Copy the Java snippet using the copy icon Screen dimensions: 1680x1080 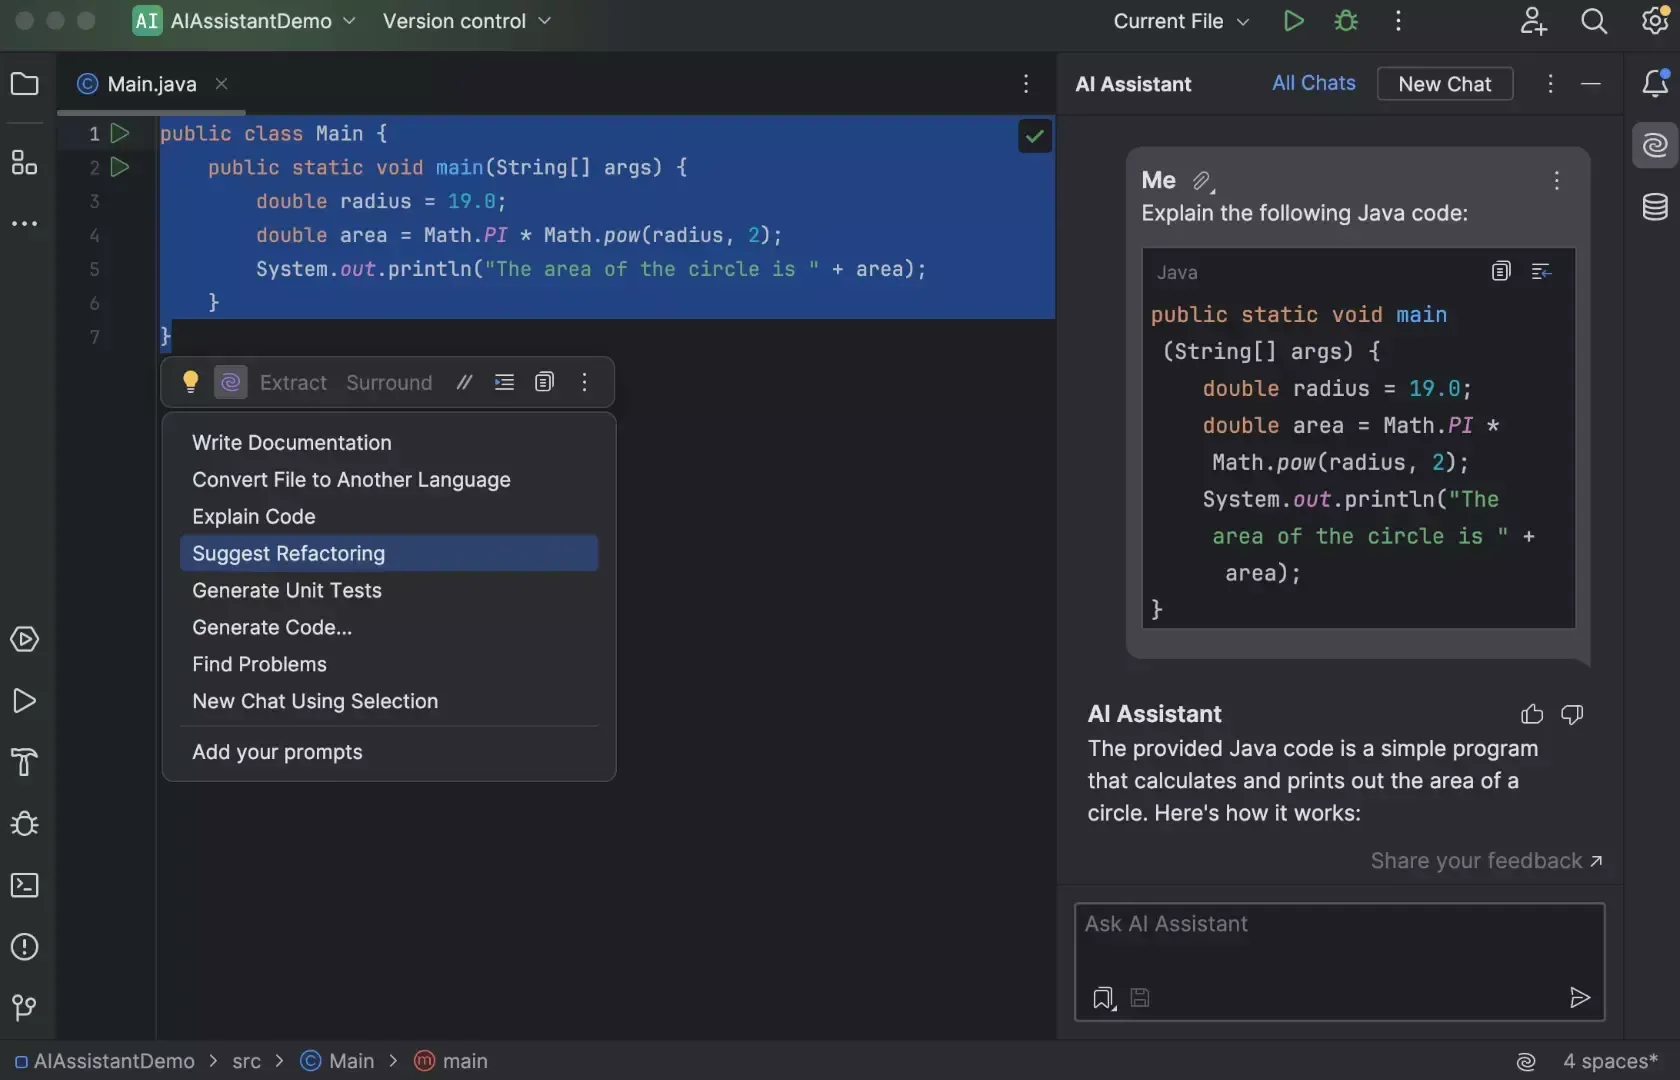click(1501, 271)
